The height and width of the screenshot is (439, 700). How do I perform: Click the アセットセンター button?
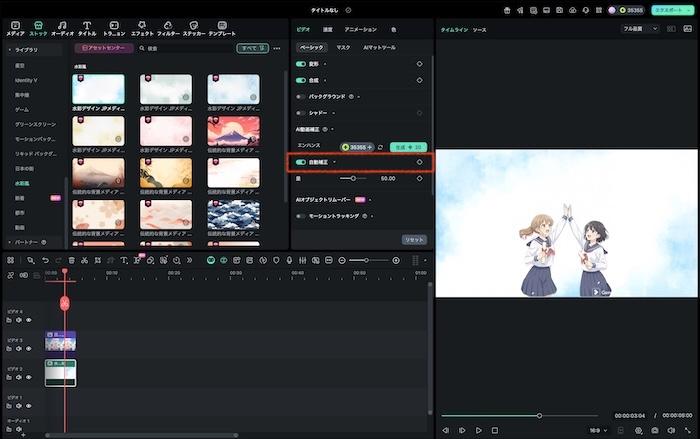[104, 48]
